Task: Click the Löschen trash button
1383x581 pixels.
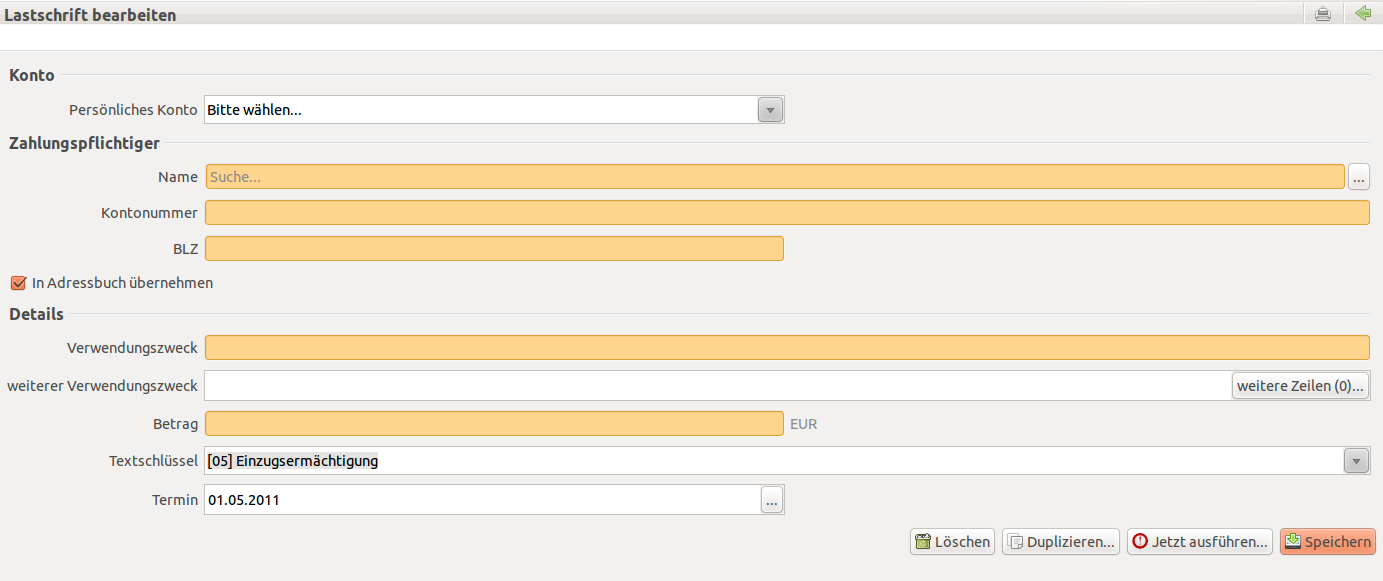Action: pyautogui.click(x=952, y=542)
